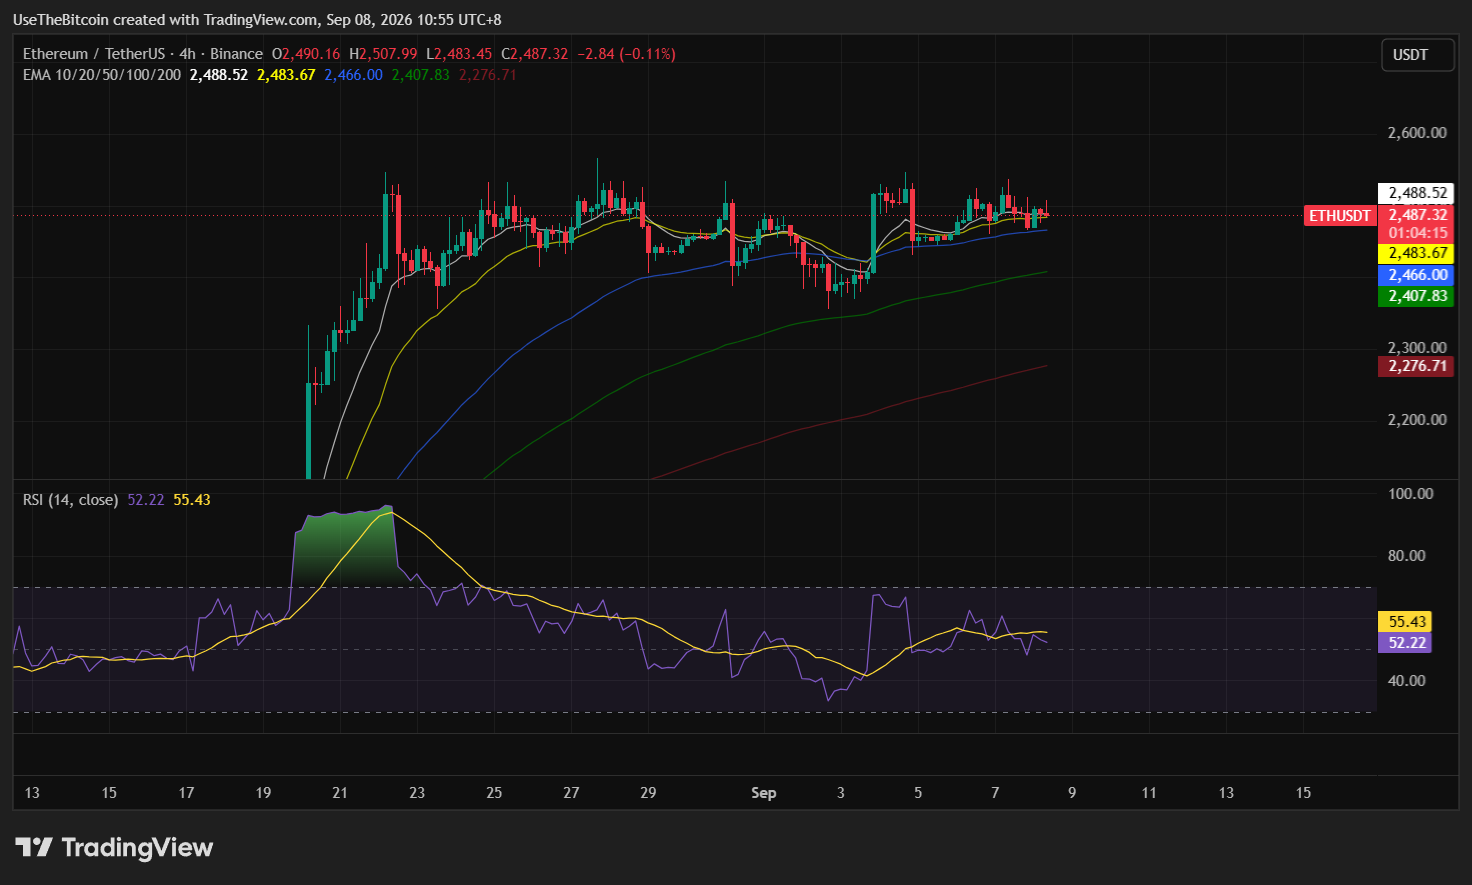Click the EMA 10/20/50/100/200 indicator label
Screen dimensions: 1472x885
102,75
